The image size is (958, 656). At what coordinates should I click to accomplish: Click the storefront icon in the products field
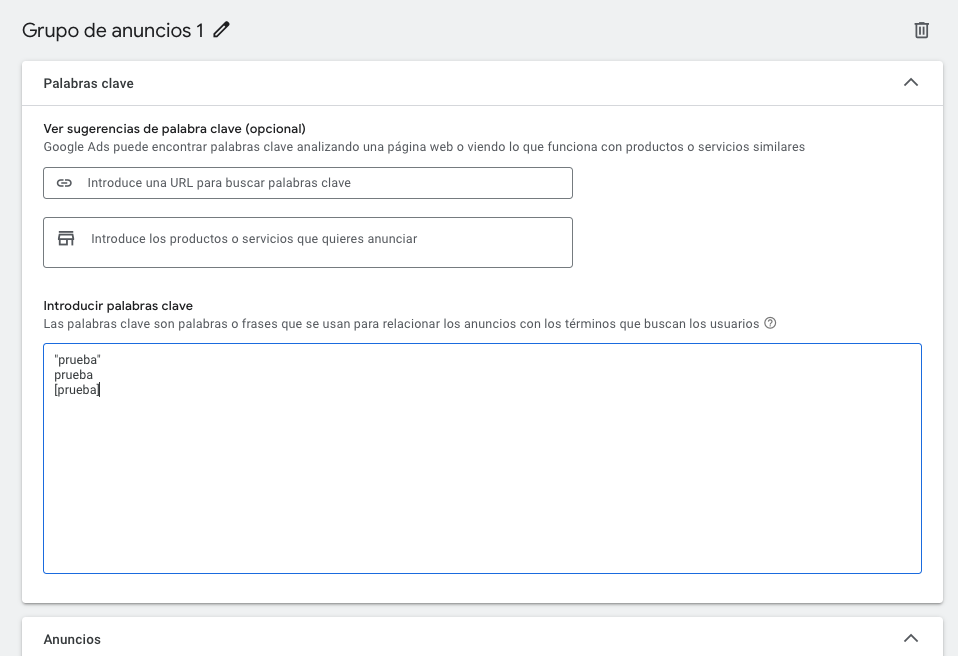[66, 238]
